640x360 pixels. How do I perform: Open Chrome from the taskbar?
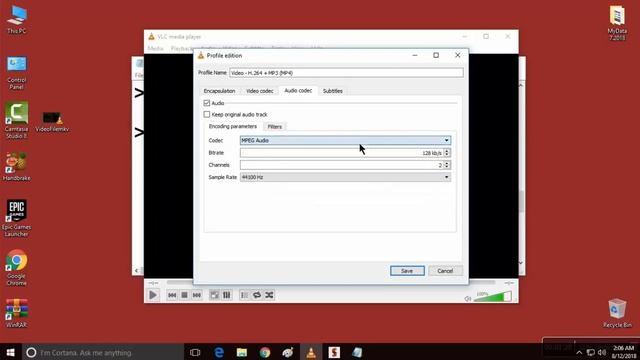point(264,352)
